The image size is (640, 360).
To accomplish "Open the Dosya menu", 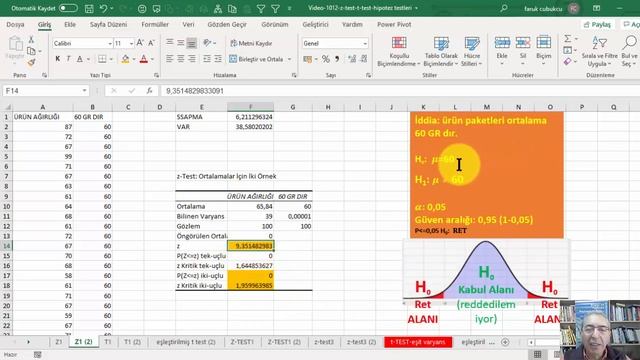I will point(15,24).
